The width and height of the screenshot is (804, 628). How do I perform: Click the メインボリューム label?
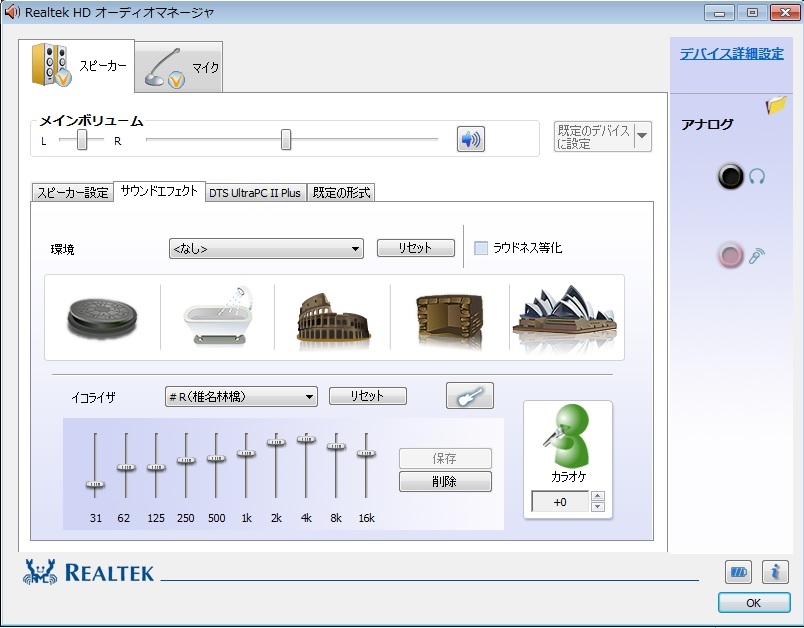pyautogui.click(x=91, y=121)
